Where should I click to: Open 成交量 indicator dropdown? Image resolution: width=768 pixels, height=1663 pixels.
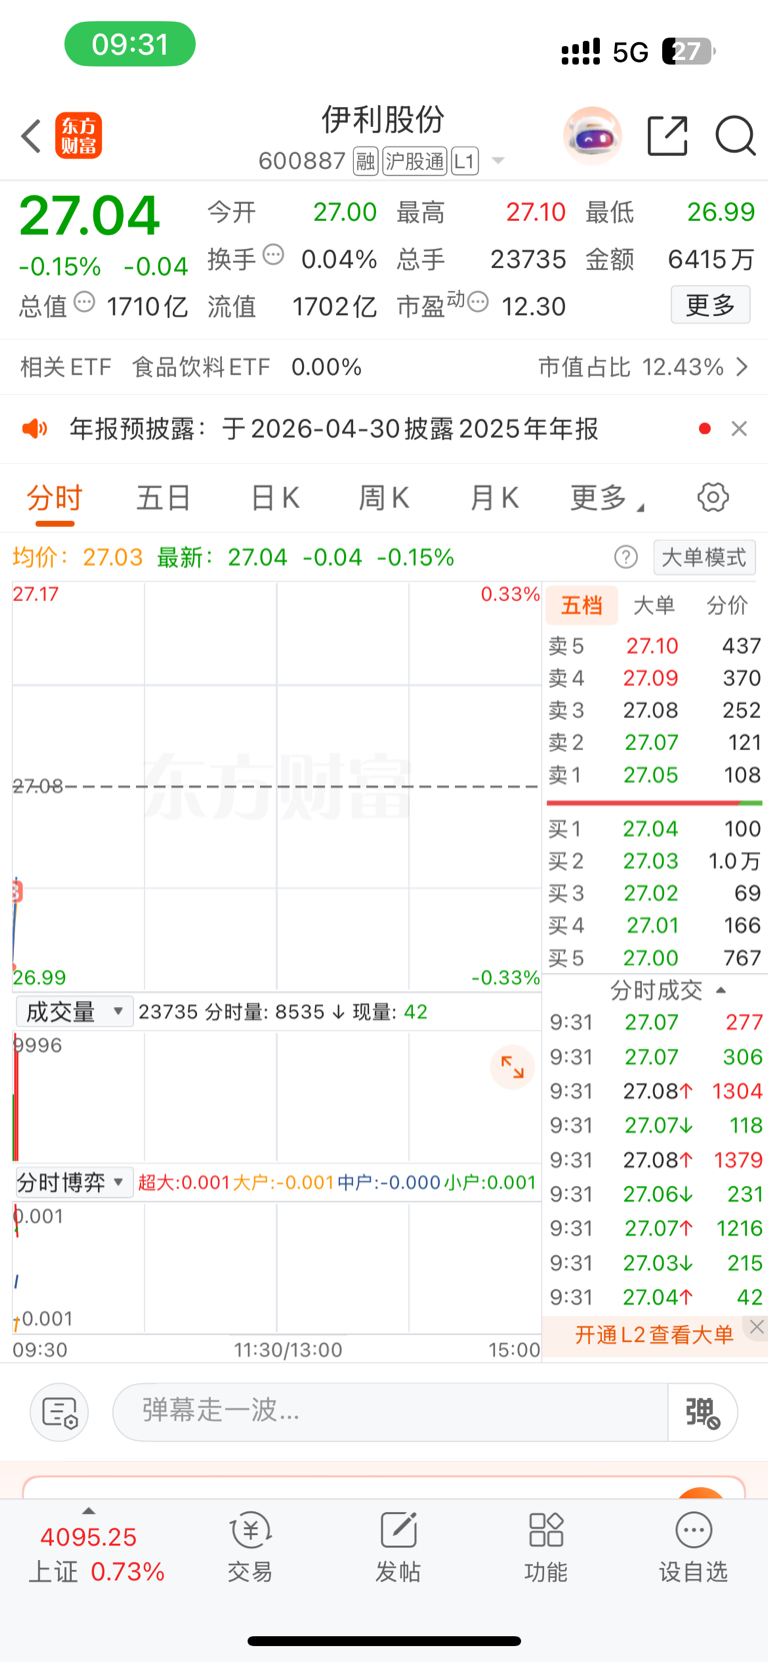(74, 1012)
